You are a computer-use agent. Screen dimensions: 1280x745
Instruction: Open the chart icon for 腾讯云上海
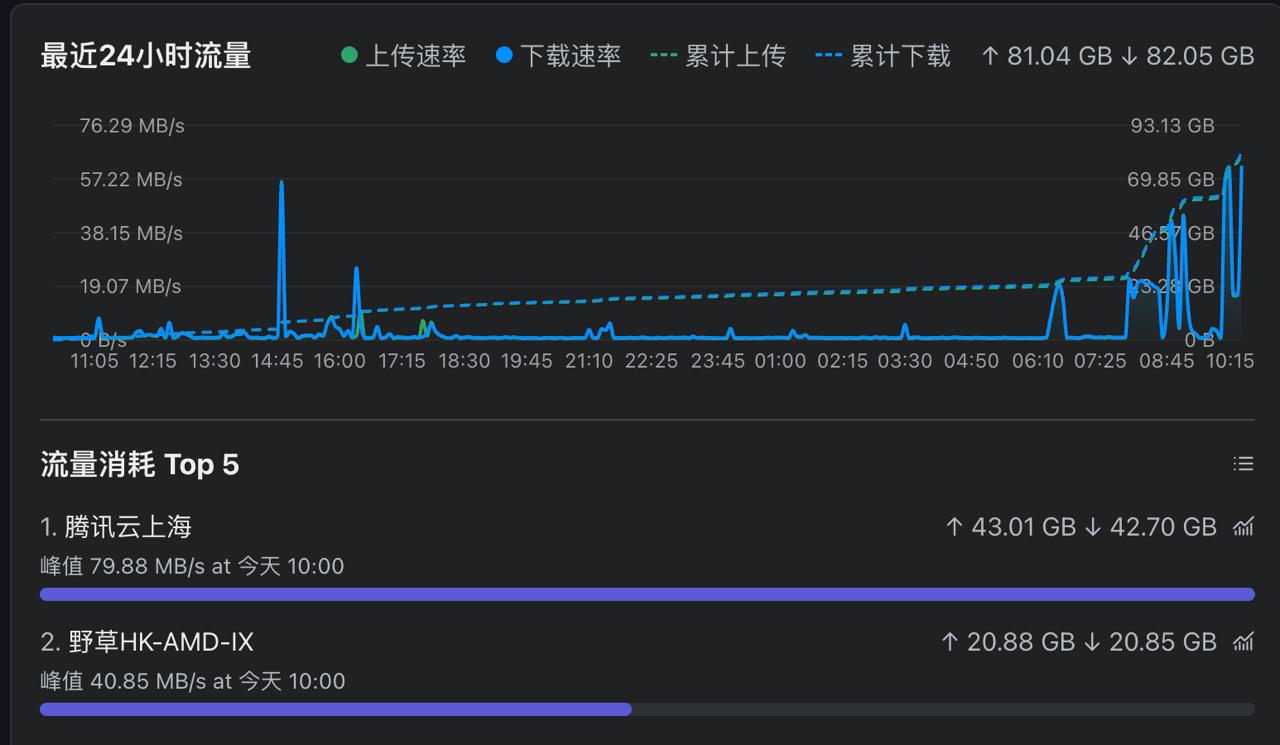(x=1243, y=527)
